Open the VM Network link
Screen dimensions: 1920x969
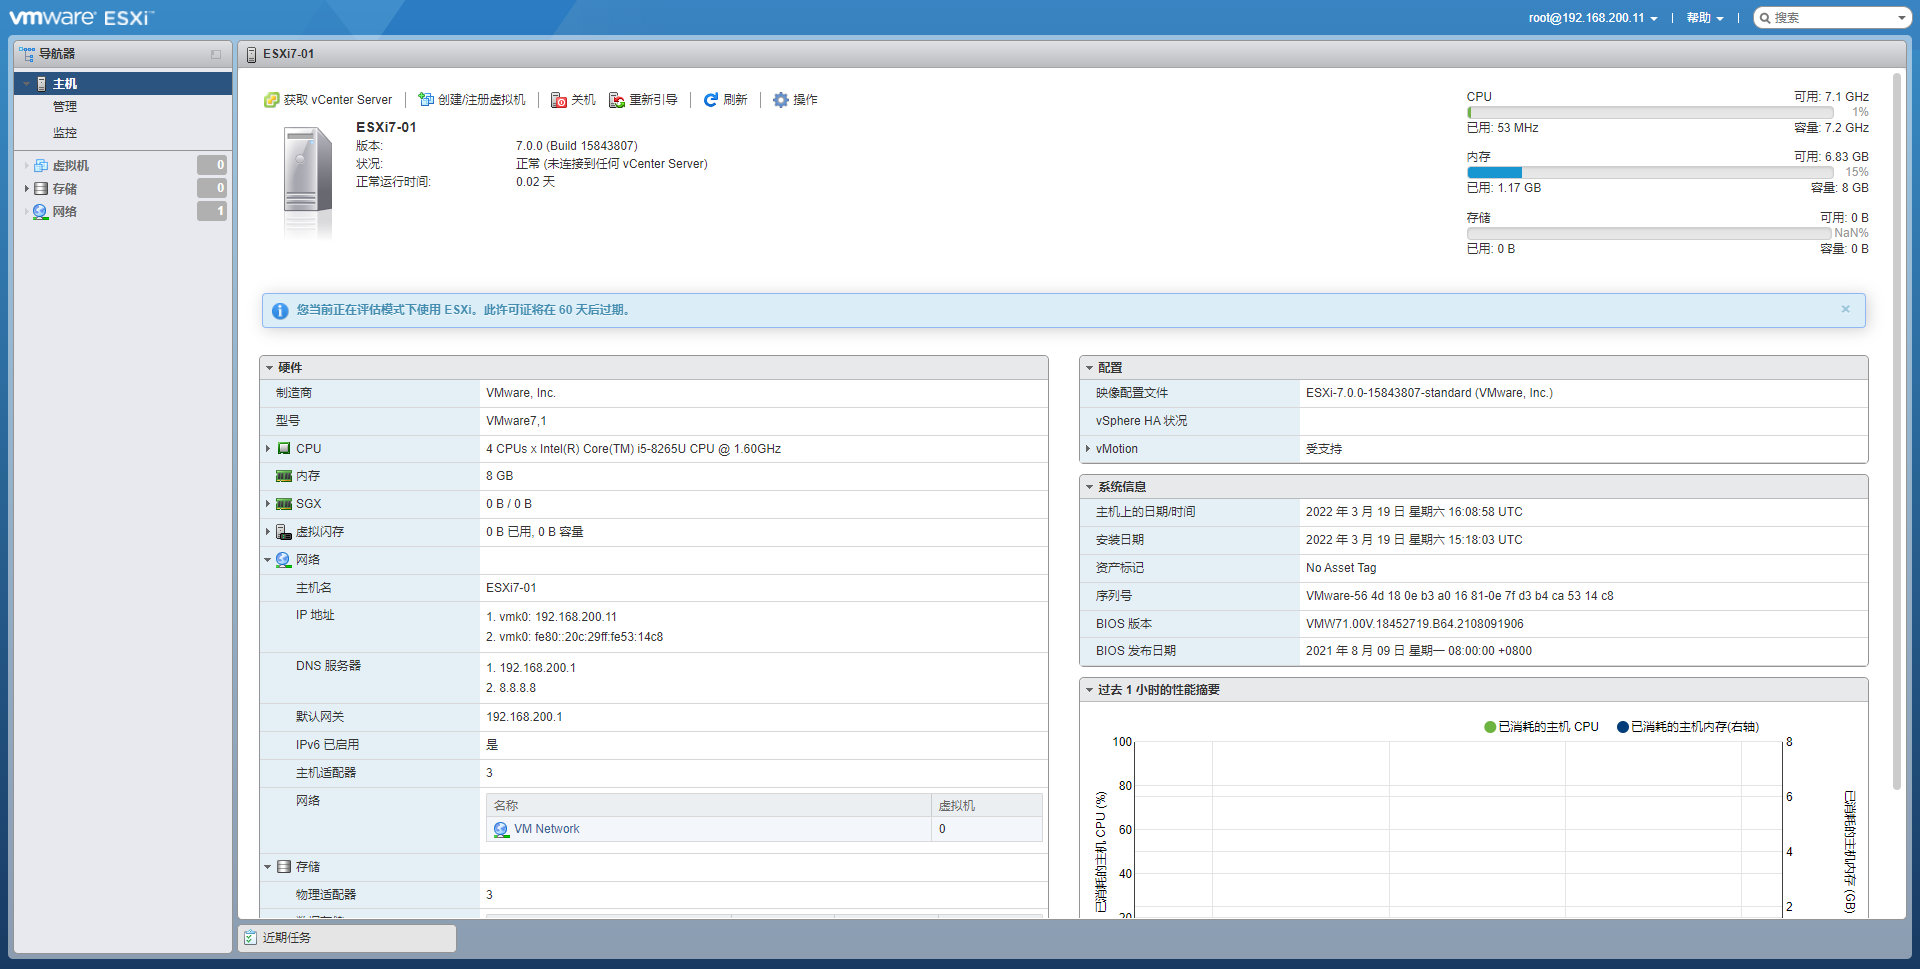point(547,830)
